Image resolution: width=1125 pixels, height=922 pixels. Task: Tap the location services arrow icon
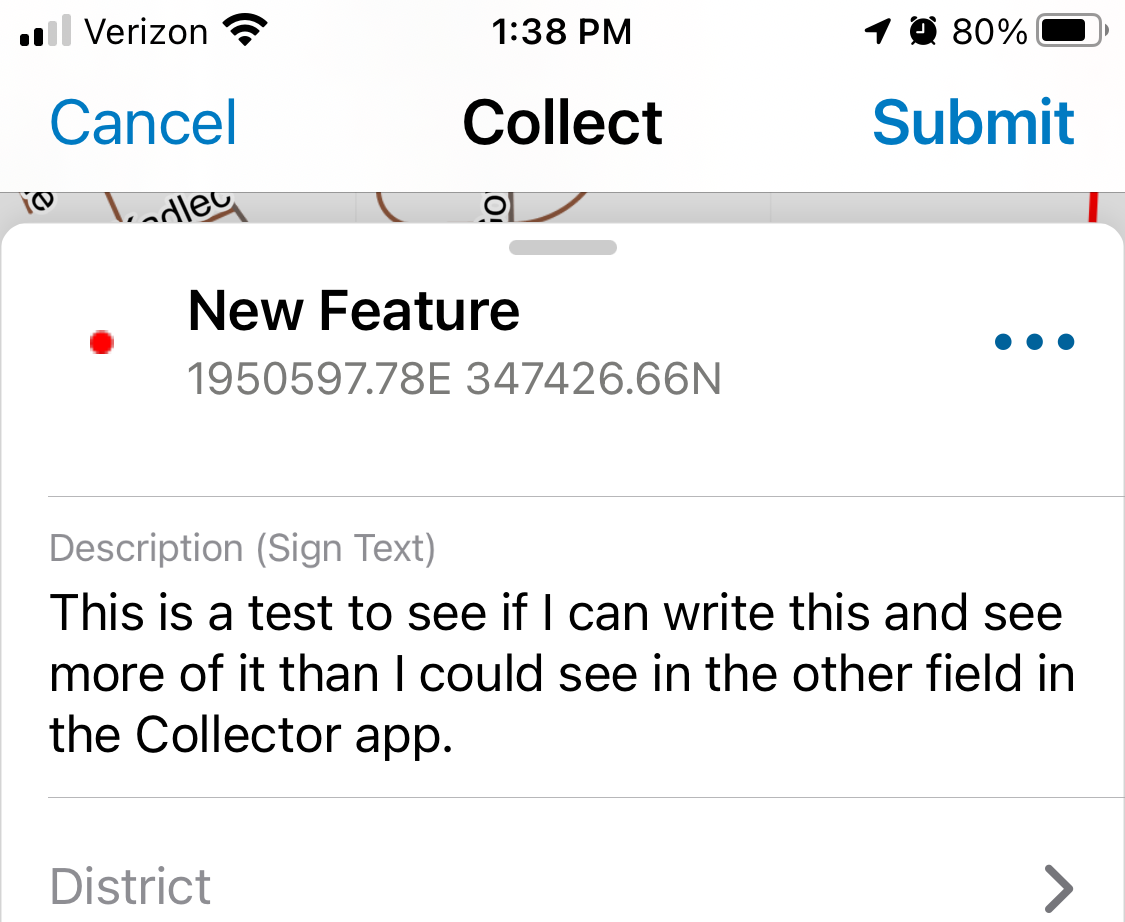[x=877, y=31]
